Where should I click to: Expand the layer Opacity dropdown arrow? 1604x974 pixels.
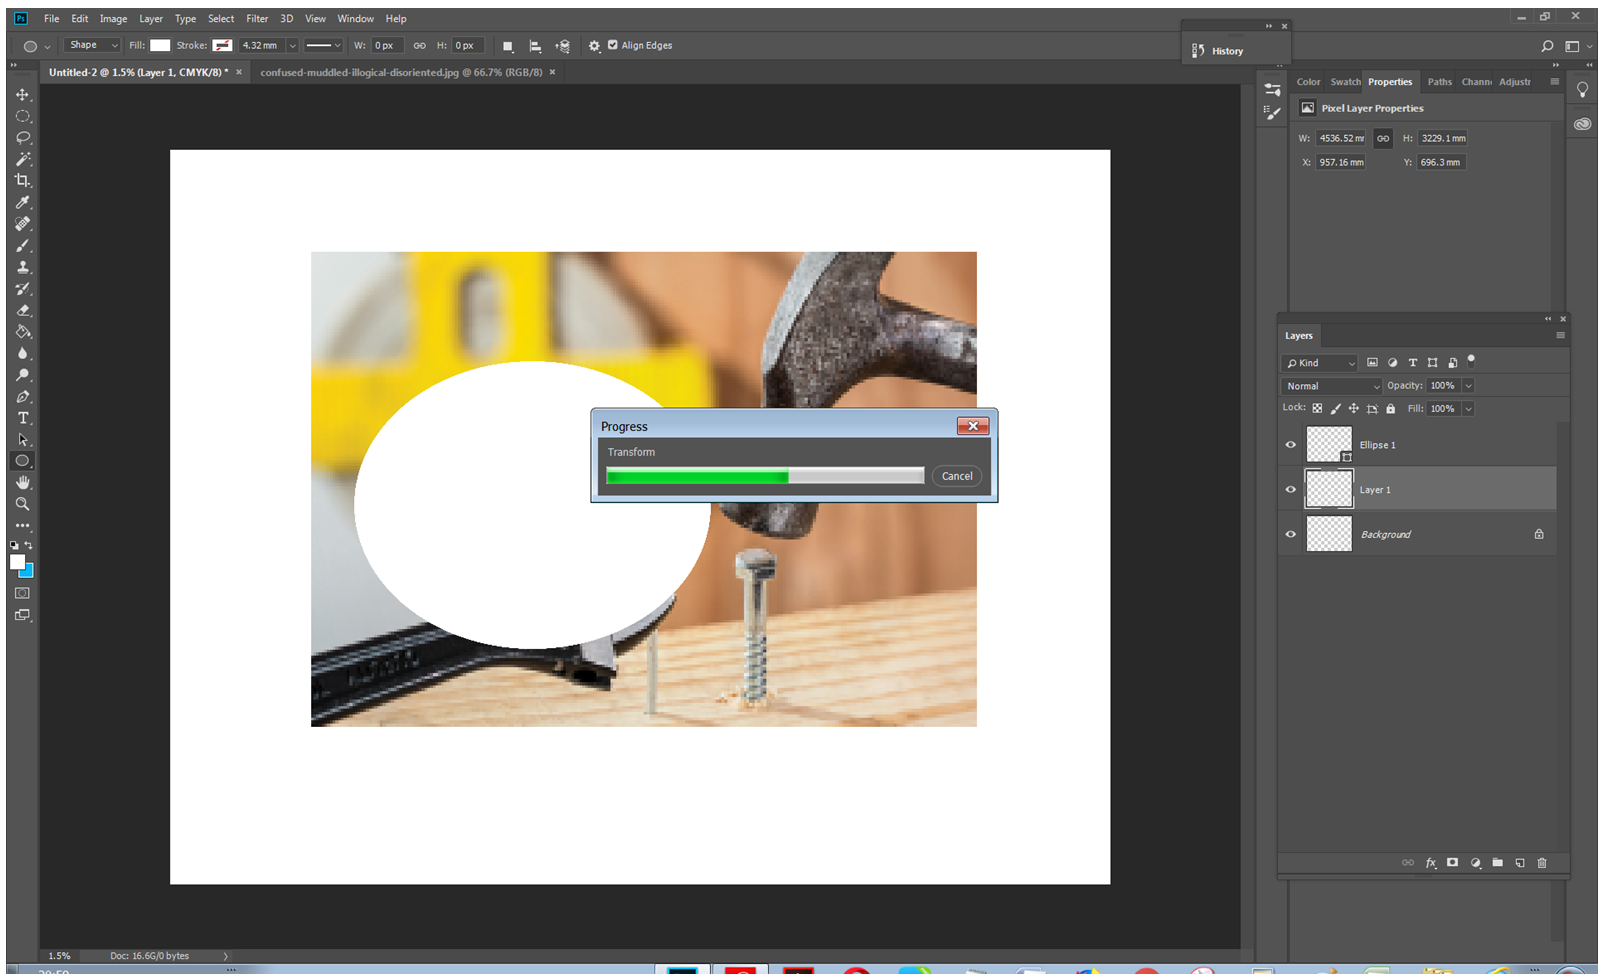click(x=1468, y=386)
